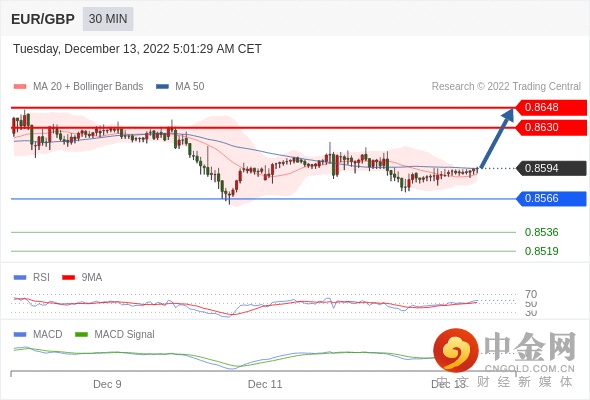Click the RSI blue legend swatch
Screen dimensions: 590x400
(x=20, y=278)
